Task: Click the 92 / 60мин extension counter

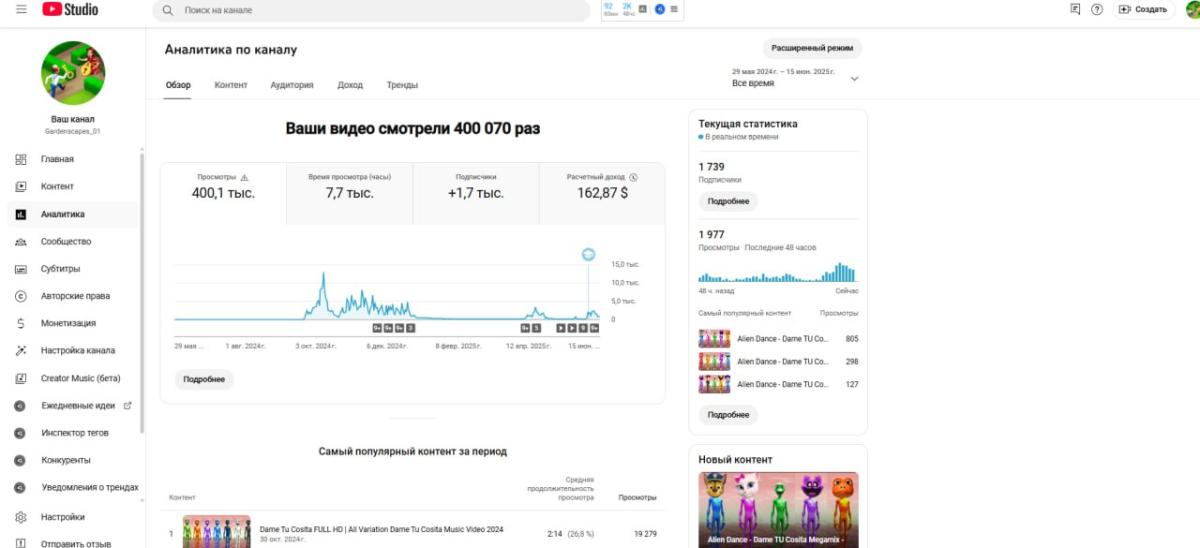Action: tap(610, 9)
